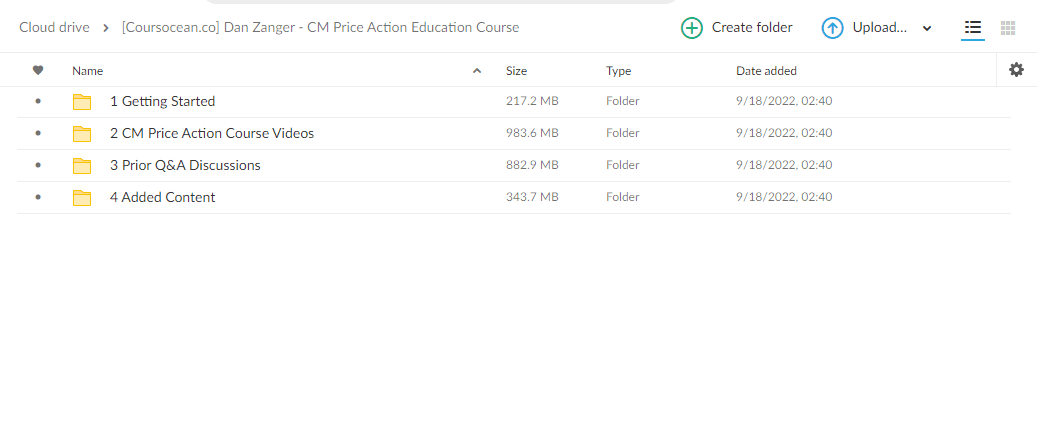
Task: Click Type cell of Prior Q&A Discussions row
Action: tap(622, 165)
